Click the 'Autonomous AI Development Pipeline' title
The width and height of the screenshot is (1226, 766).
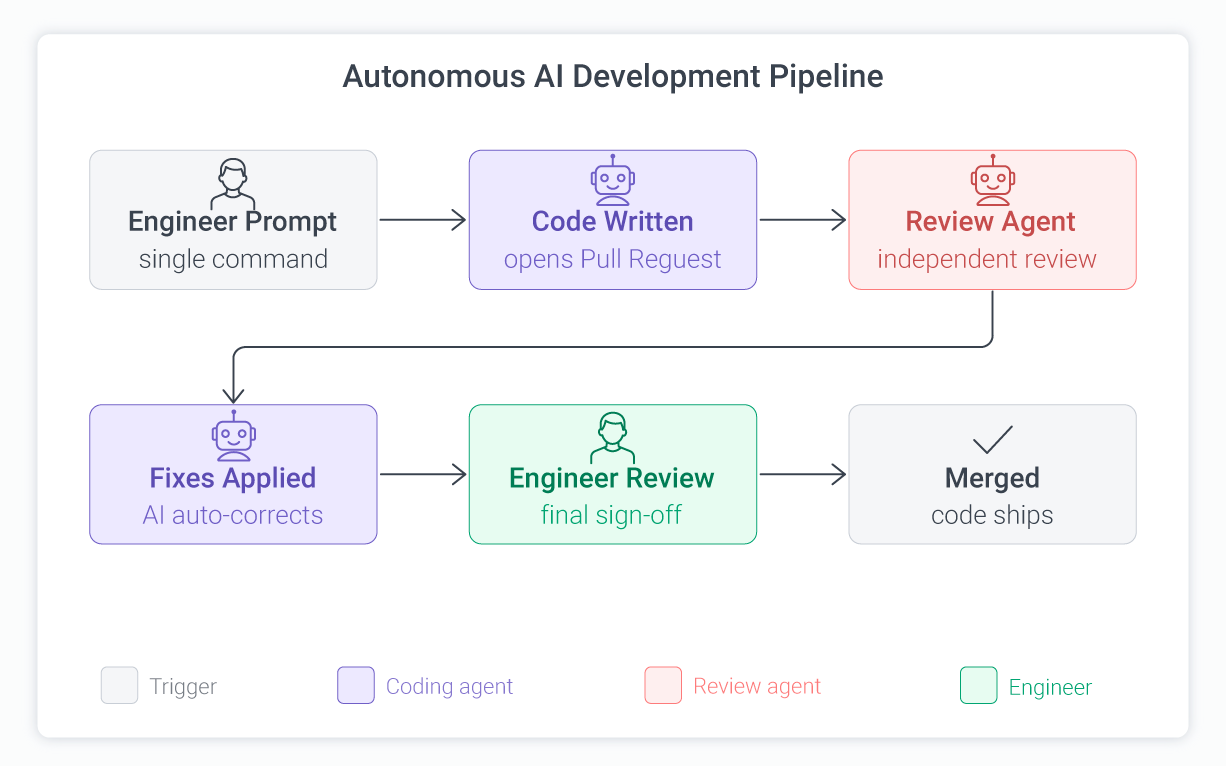point(613,77)
